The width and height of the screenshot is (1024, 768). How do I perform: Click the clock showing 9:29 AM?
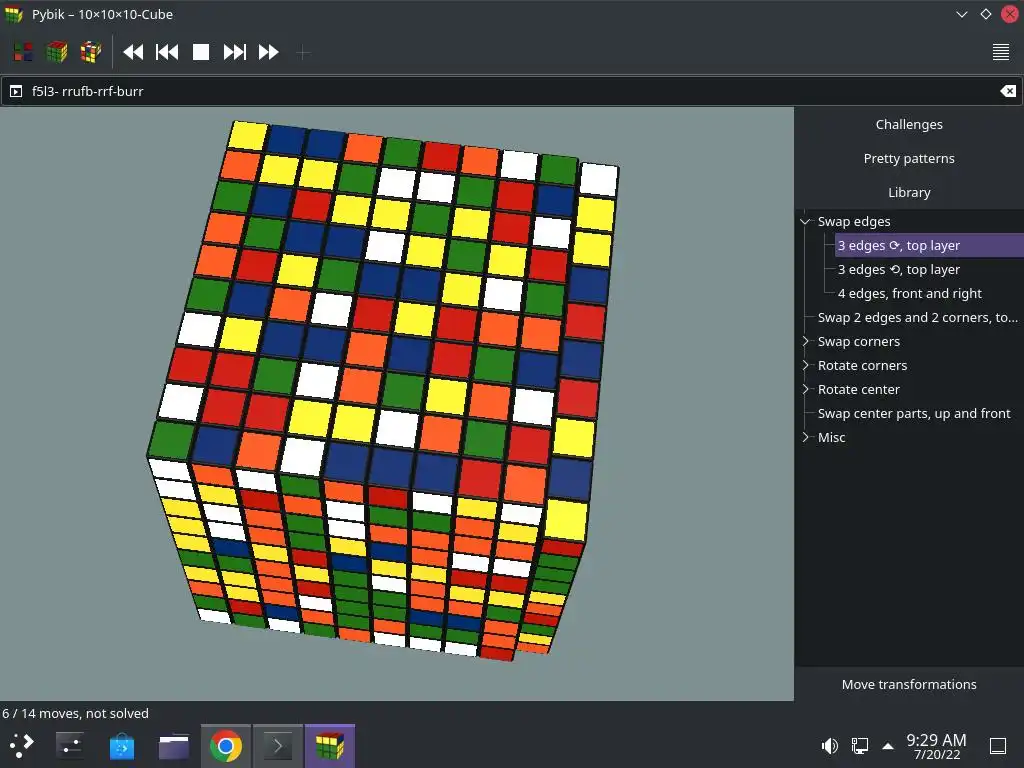point(936,746)
